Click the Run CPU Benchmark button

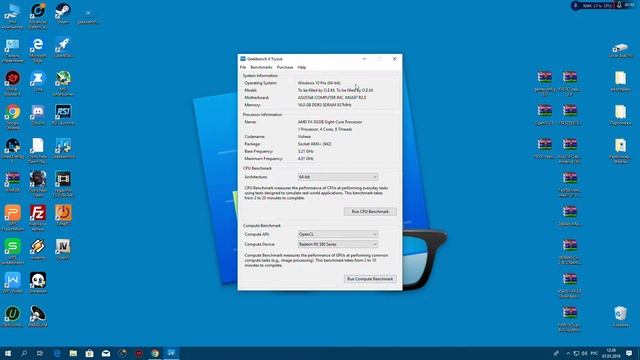(x=370, y=212)
